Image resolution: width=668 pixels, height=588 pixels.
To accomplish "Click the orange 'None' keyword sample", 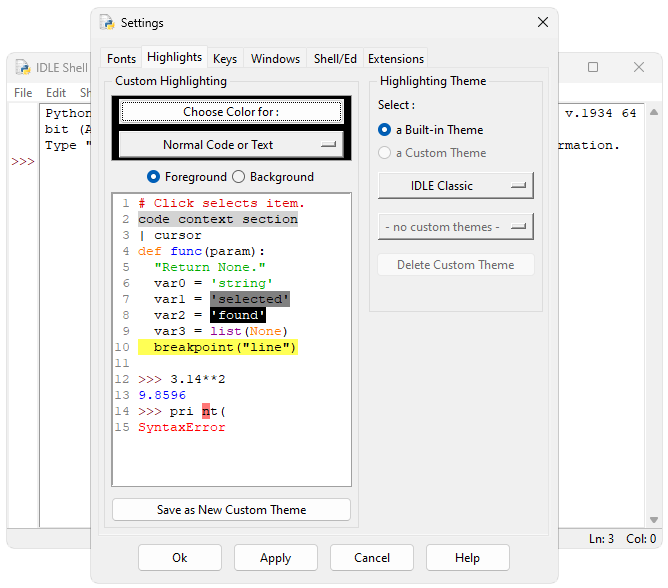I will 265,331.
